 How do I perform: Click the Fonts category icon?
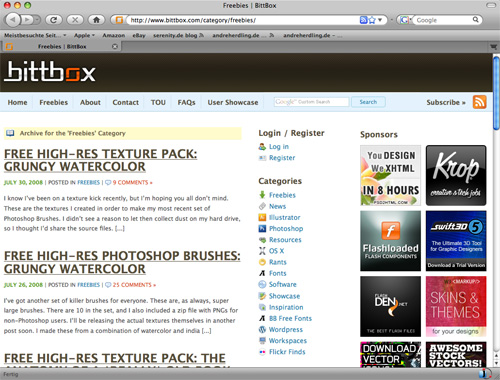pos(262,273)
